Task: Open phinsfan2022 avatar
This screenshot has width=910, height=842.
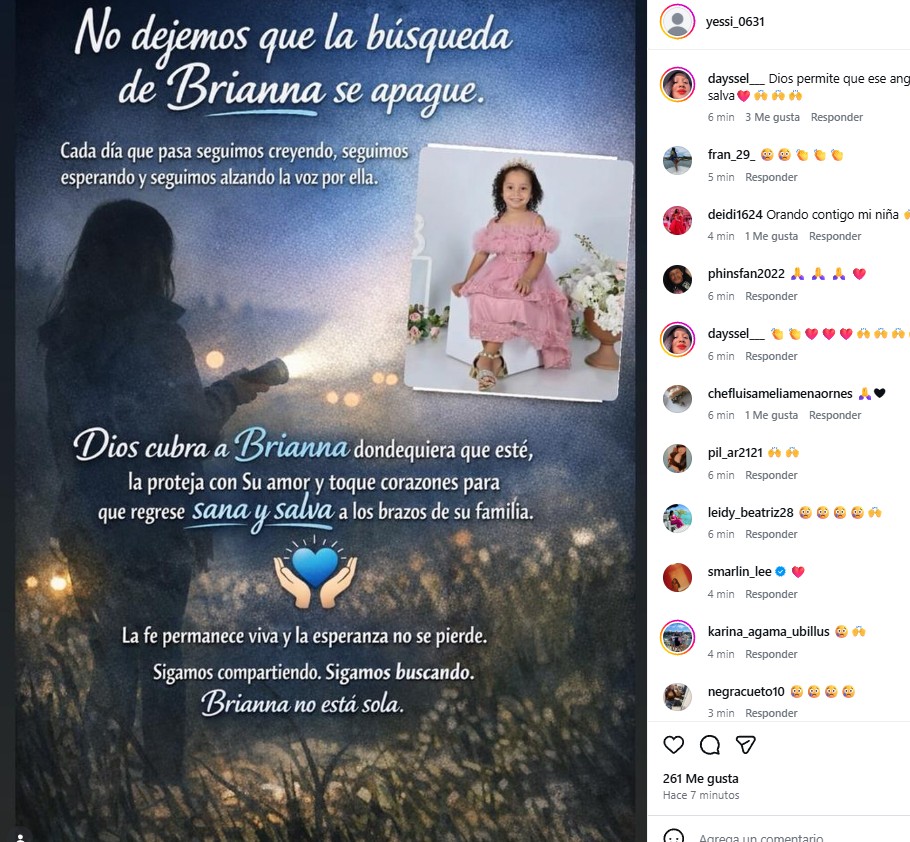Action: 677,279
